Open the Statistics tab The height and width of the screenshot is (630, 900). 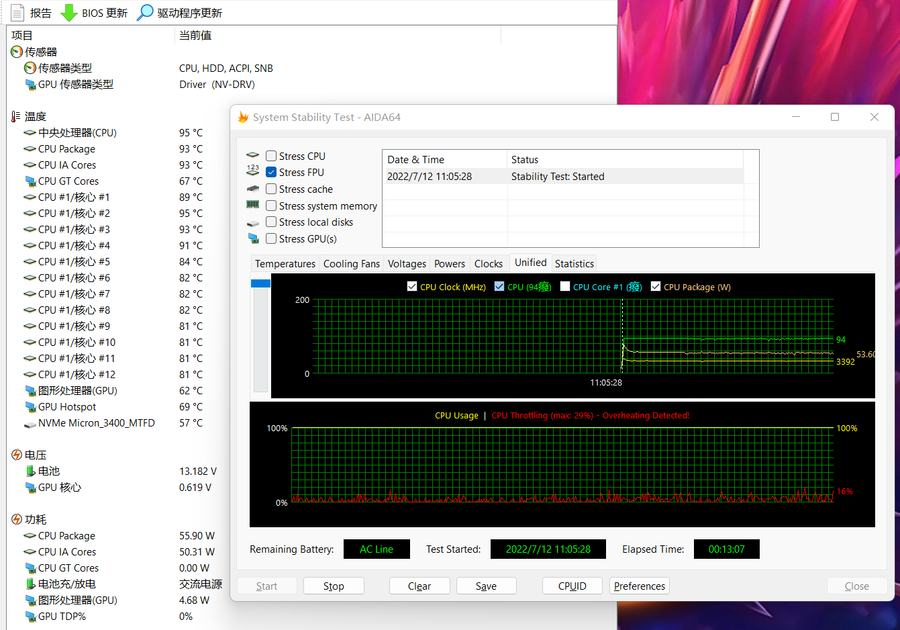[574, 264]
